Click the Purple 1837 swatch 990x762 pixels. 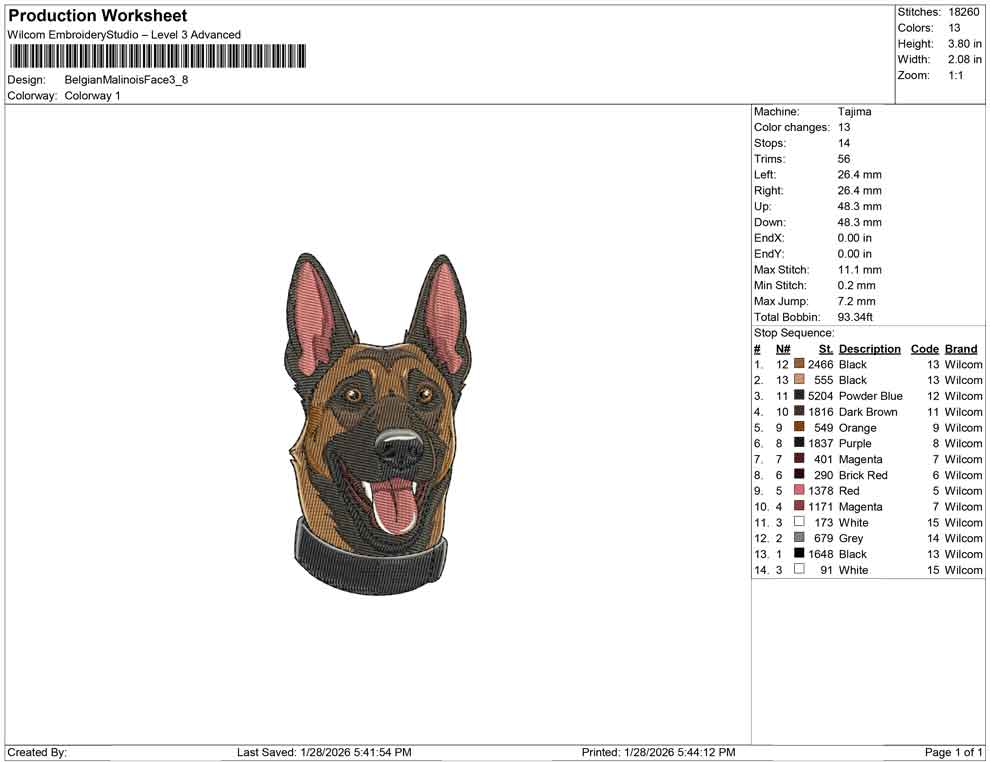(799, 443)
